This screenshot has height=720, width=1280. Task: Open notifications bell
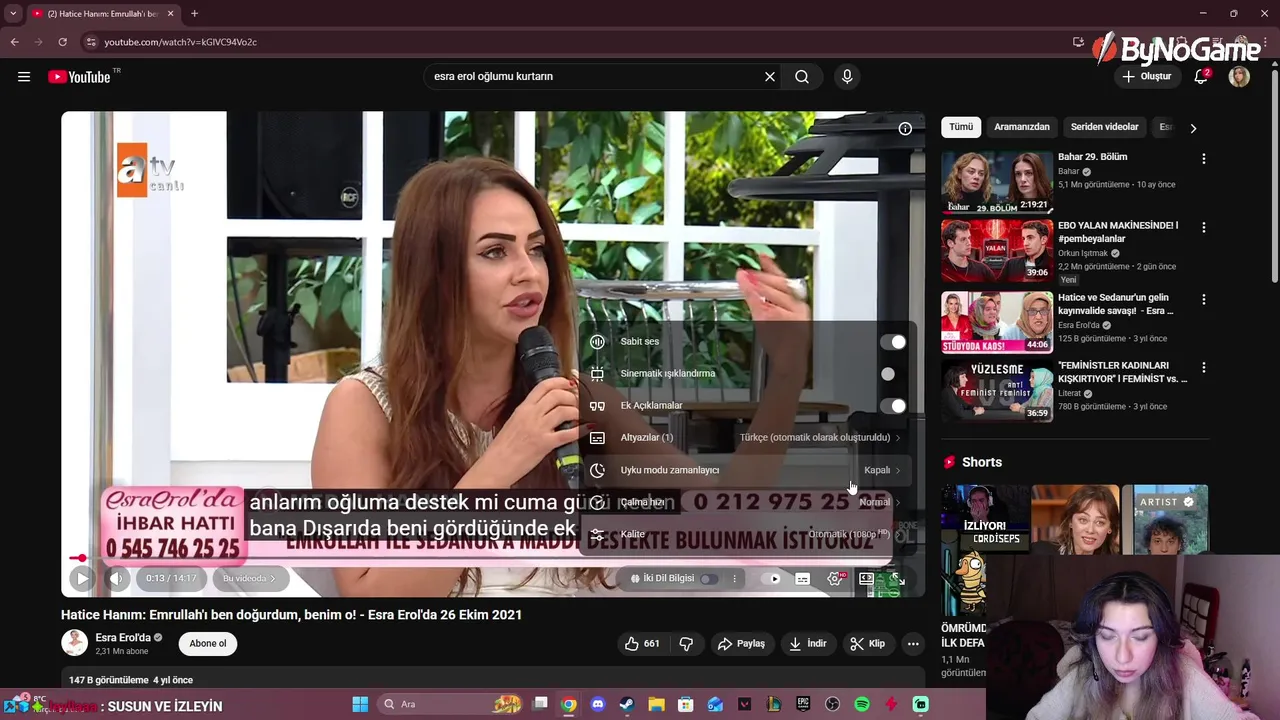[1201, 77]
